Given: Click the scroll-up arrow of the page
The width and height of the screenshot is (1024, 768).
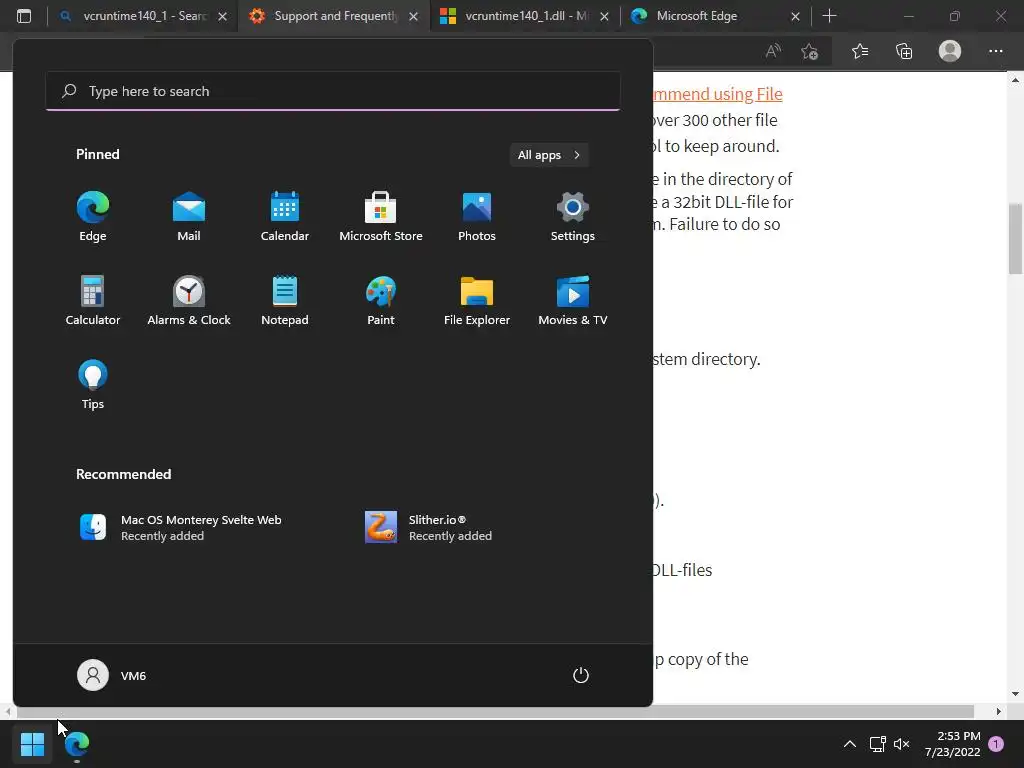Looking at the screenshot, I should [1015, 80].
